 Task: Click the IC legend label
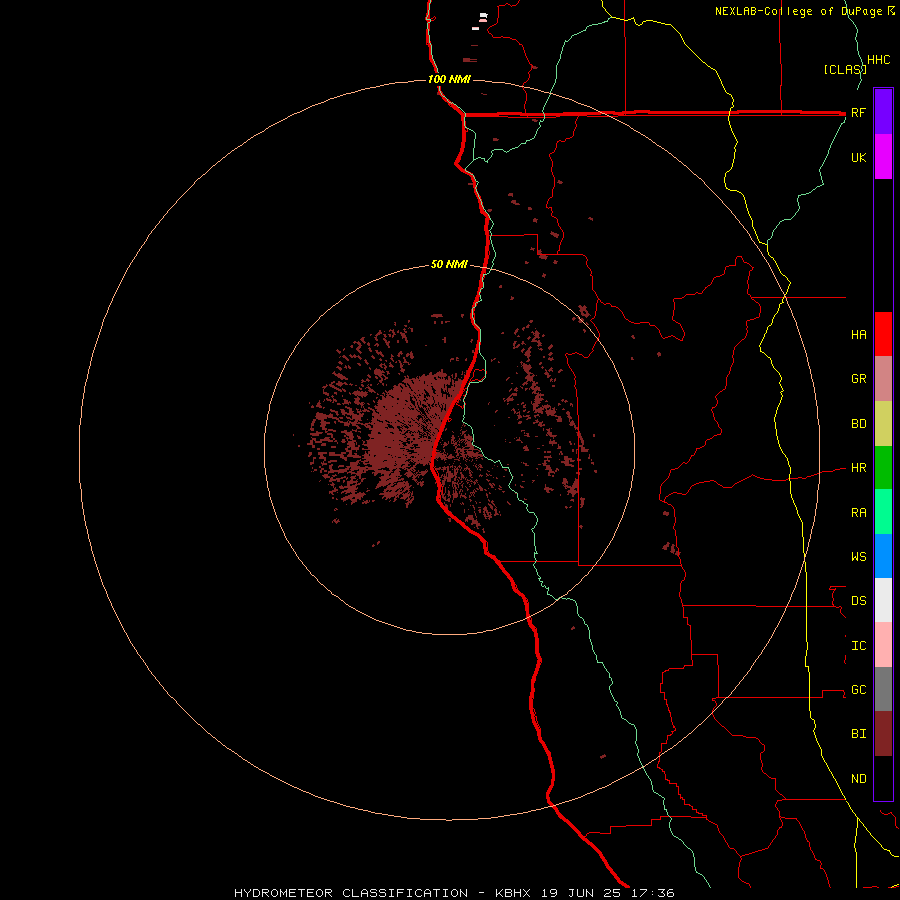click(859, 646)
